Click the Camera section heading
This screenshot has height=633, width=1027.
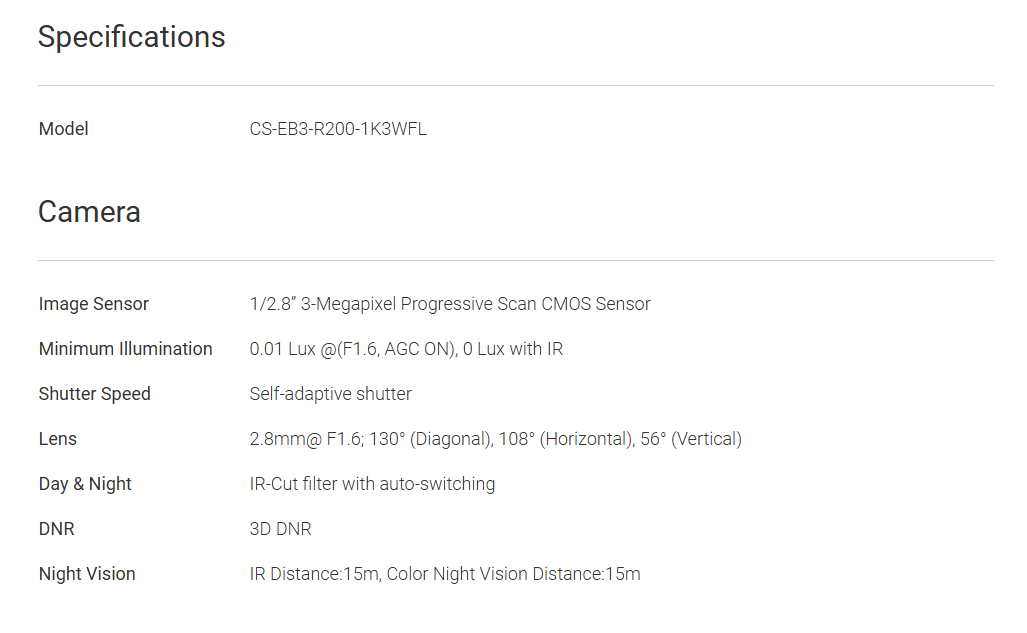pos(89,212)
